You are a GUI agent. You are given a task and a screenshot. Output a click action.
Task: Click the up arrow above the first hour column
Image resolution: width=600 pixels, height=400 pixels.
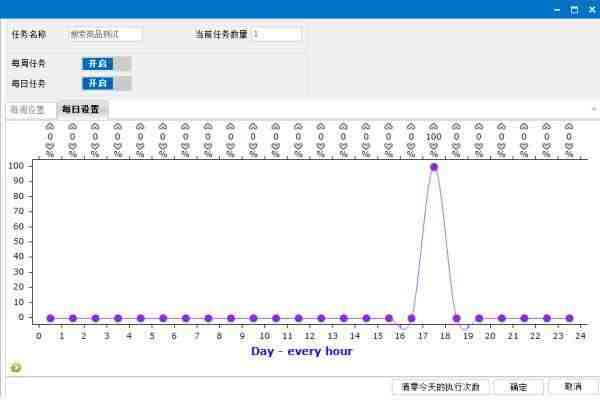(50, 127)
